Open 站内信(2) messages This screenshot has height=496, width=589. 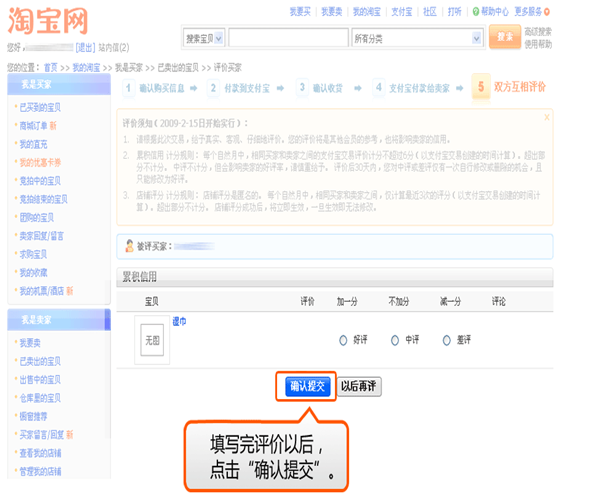114,48
